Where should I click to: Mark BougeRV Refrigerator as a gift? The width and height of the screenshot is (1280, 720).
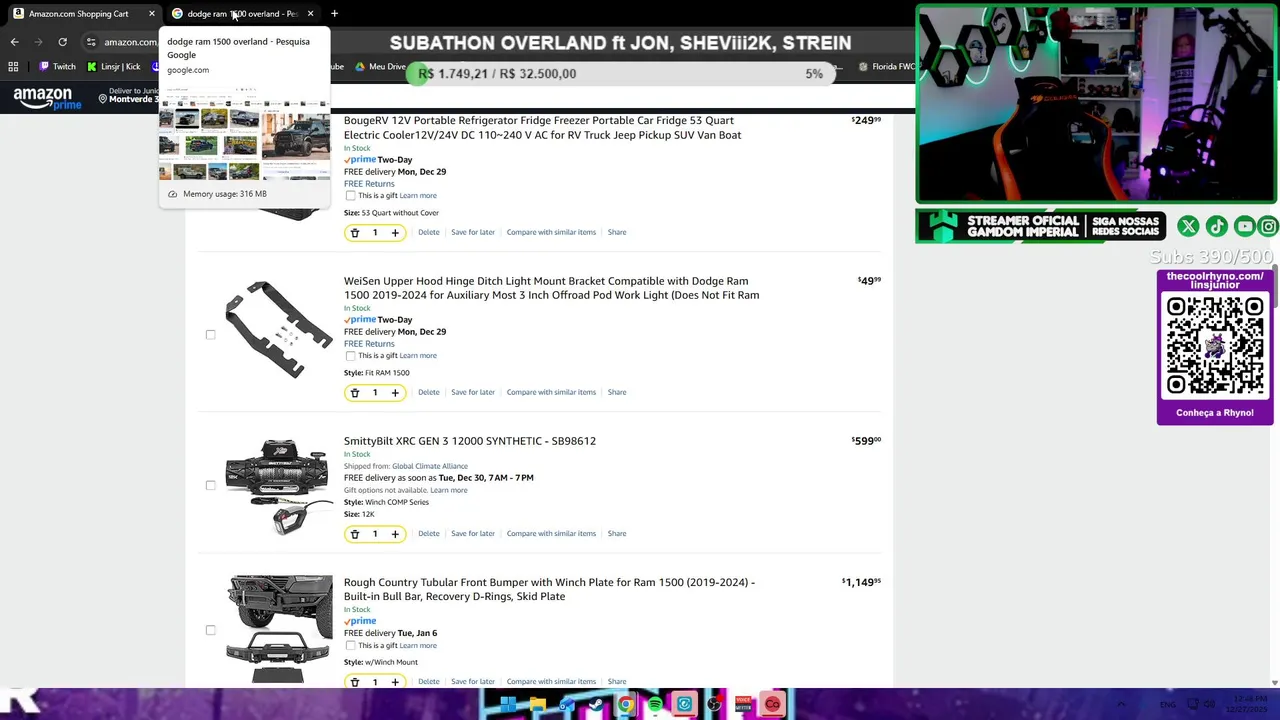tap(350, 196)
